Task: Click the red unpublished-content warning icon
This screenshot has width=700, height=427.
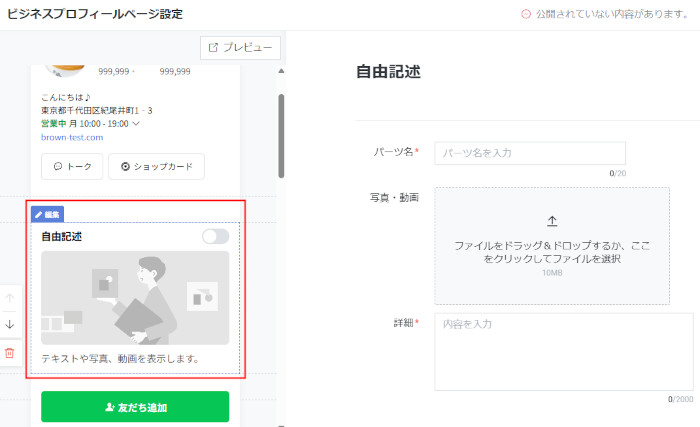Action: coord(526,14)
